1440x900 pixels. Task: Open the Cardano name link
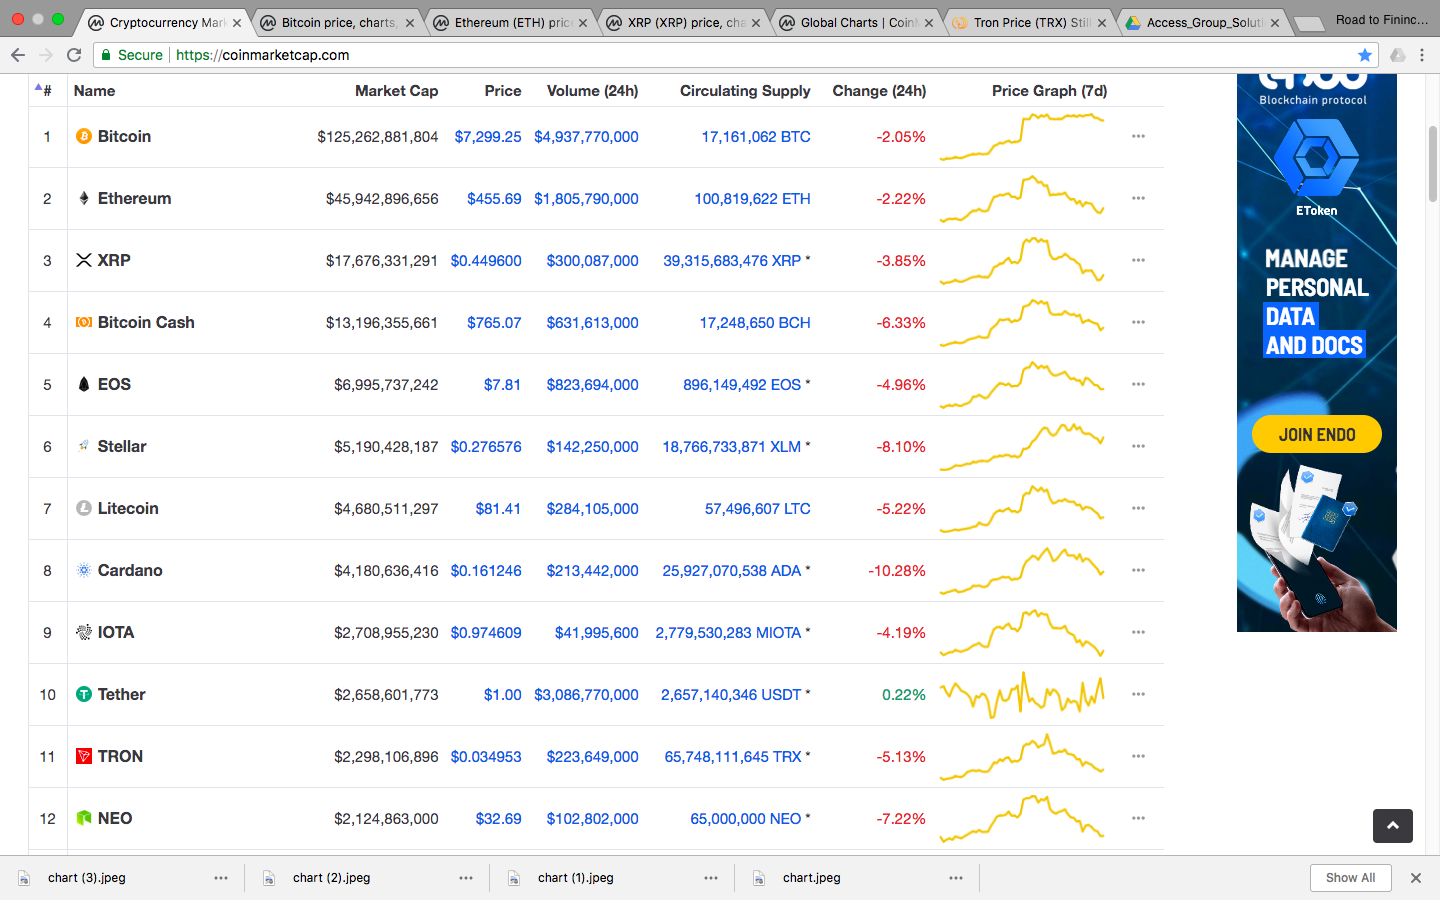130,570
